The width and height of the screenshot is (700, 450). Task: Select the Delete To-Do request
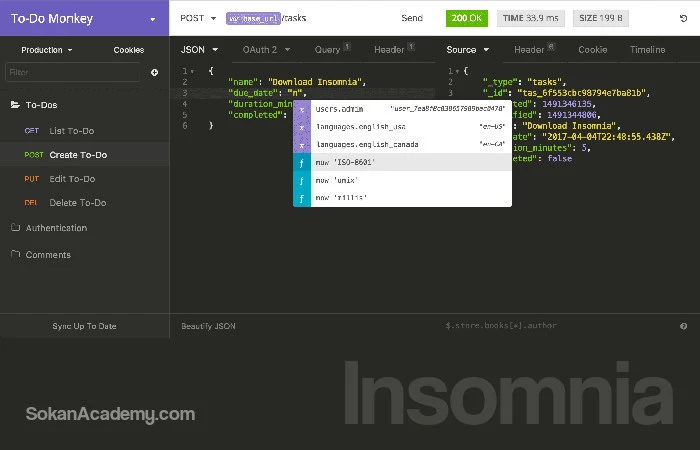pyautogui.click(x=84, y=203)
